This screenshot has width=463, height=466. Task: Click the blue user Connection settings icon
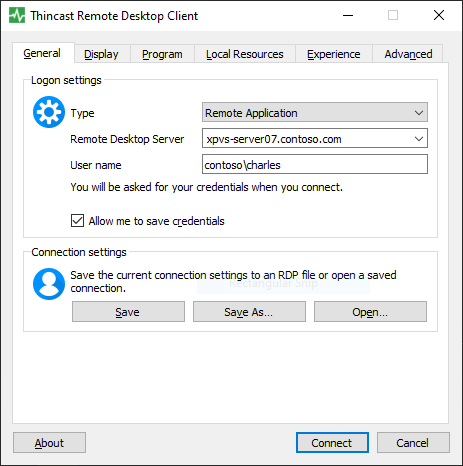coord(49,284)
